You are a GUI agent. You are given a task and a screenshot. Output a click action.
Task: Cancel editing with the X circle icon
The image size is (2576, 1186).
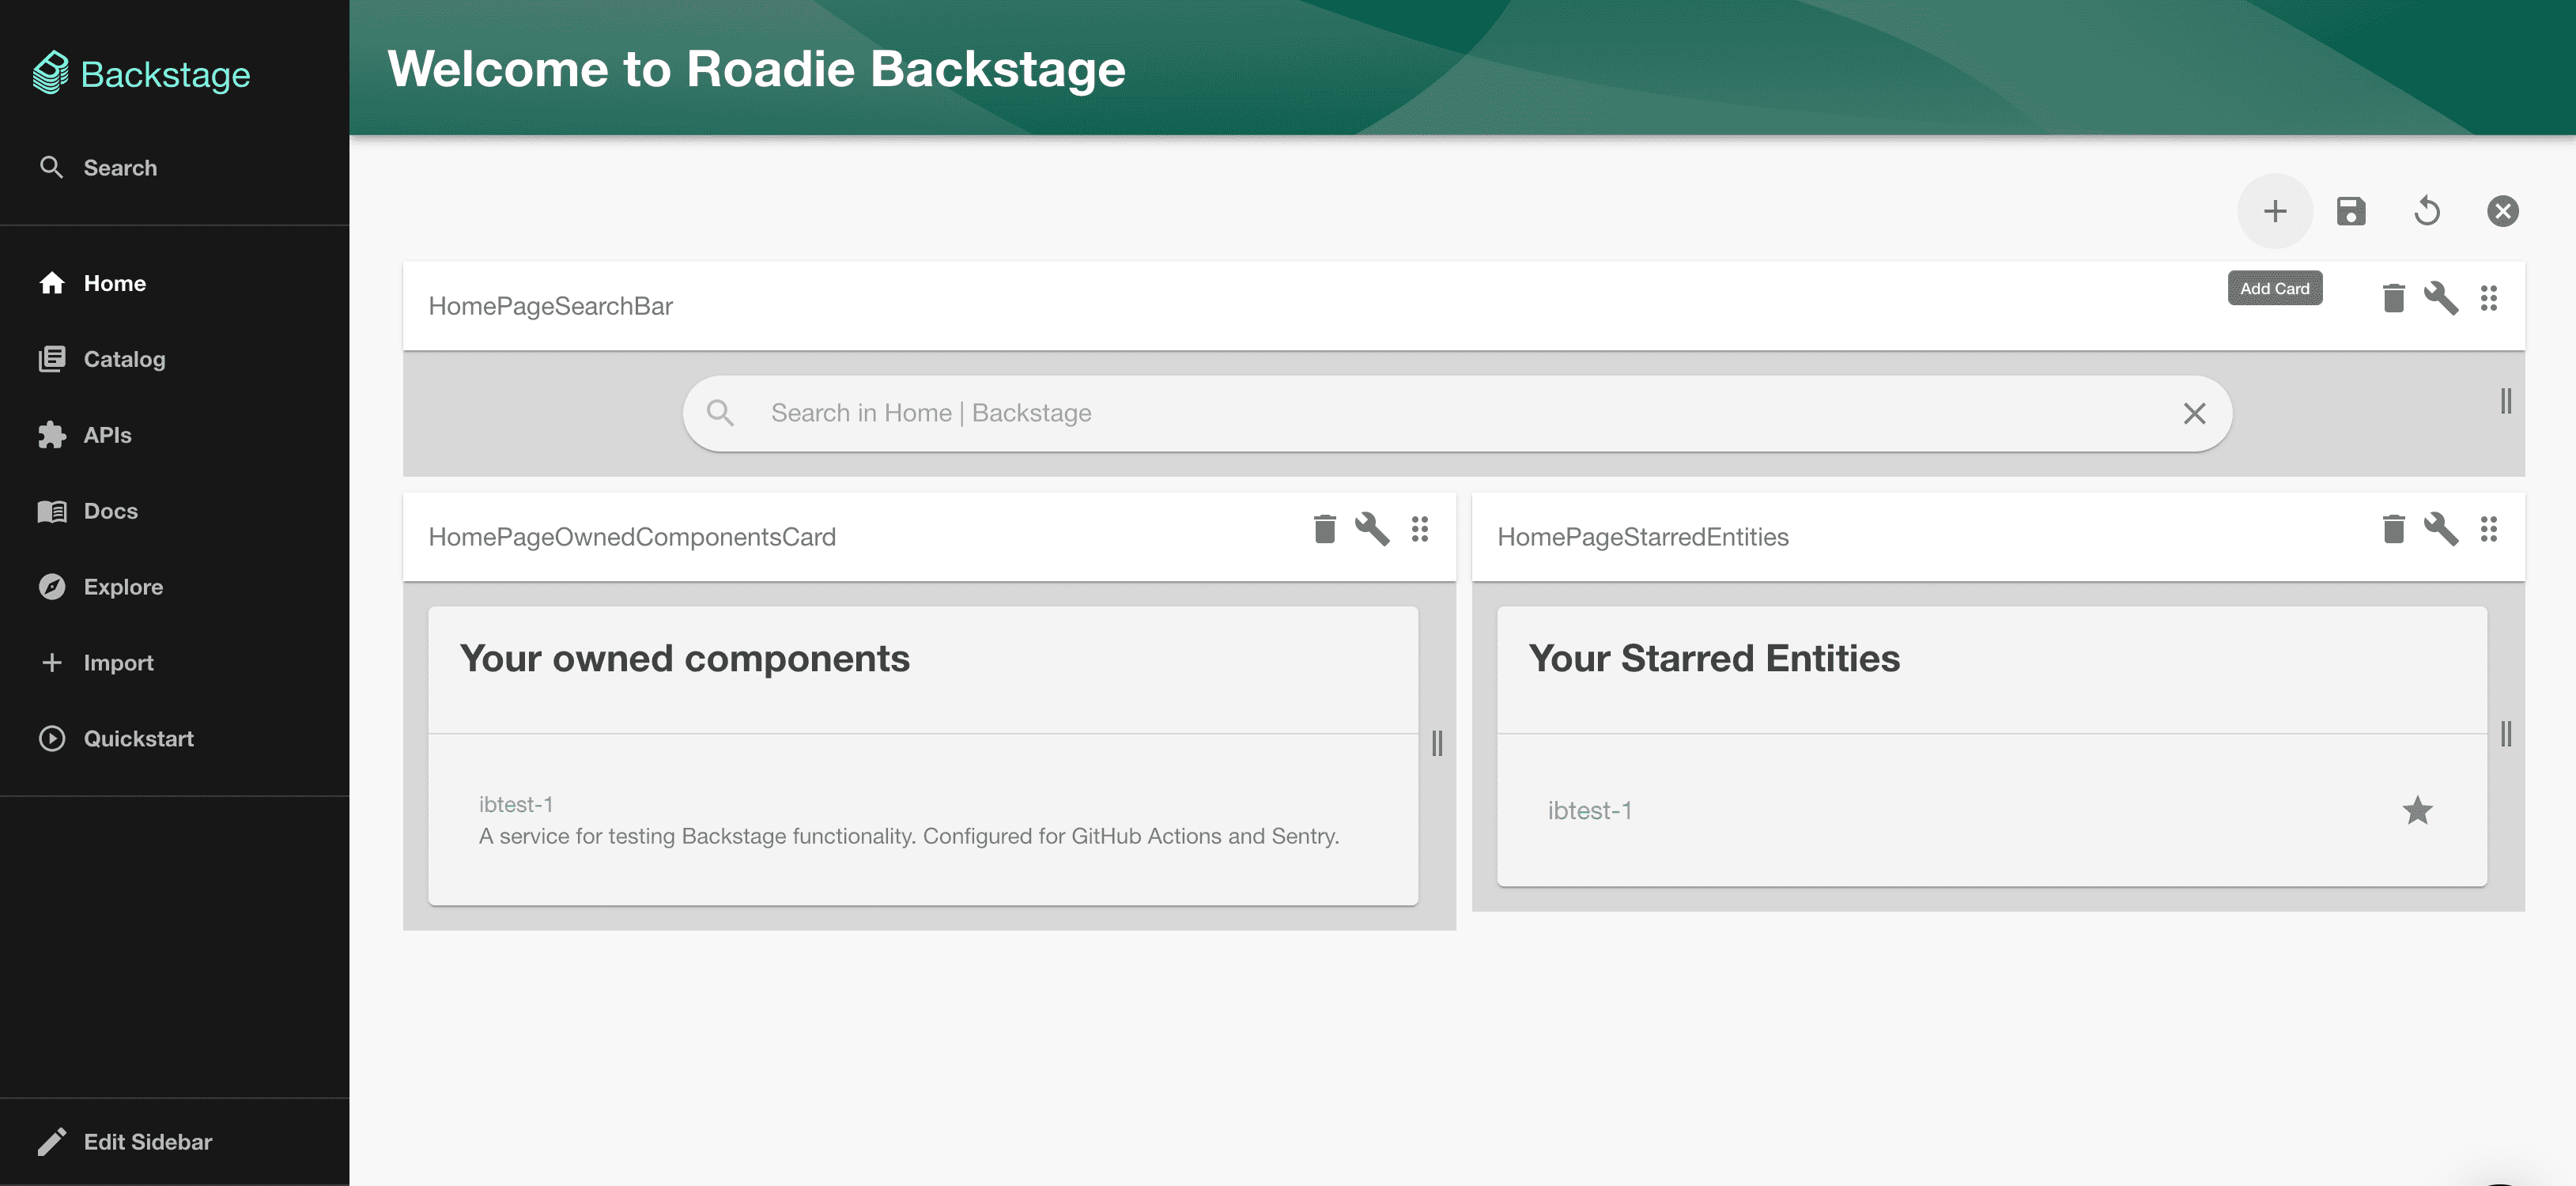coord(2503,211)
